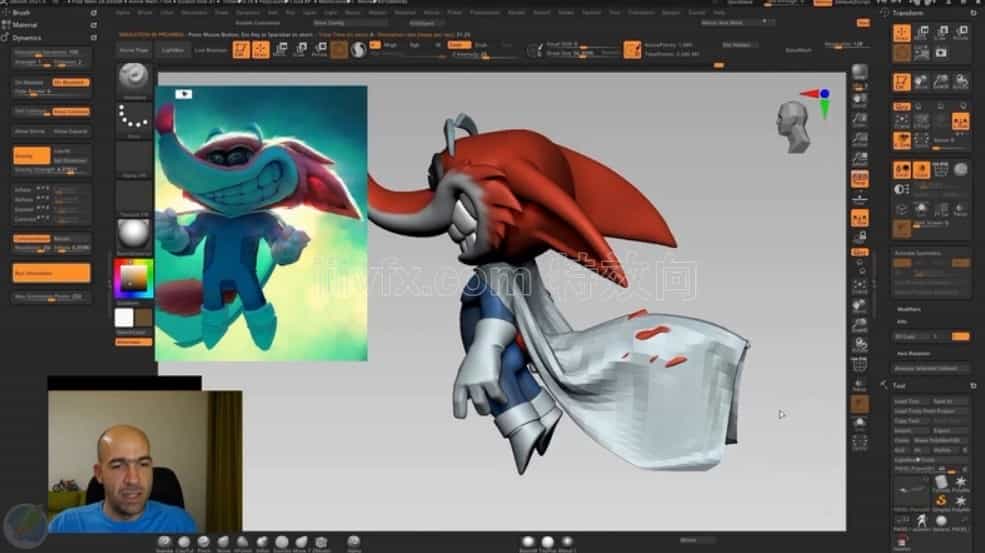Toggle the Live Boolean button
The height and width of the screenshot is (553, 985).
210,50
